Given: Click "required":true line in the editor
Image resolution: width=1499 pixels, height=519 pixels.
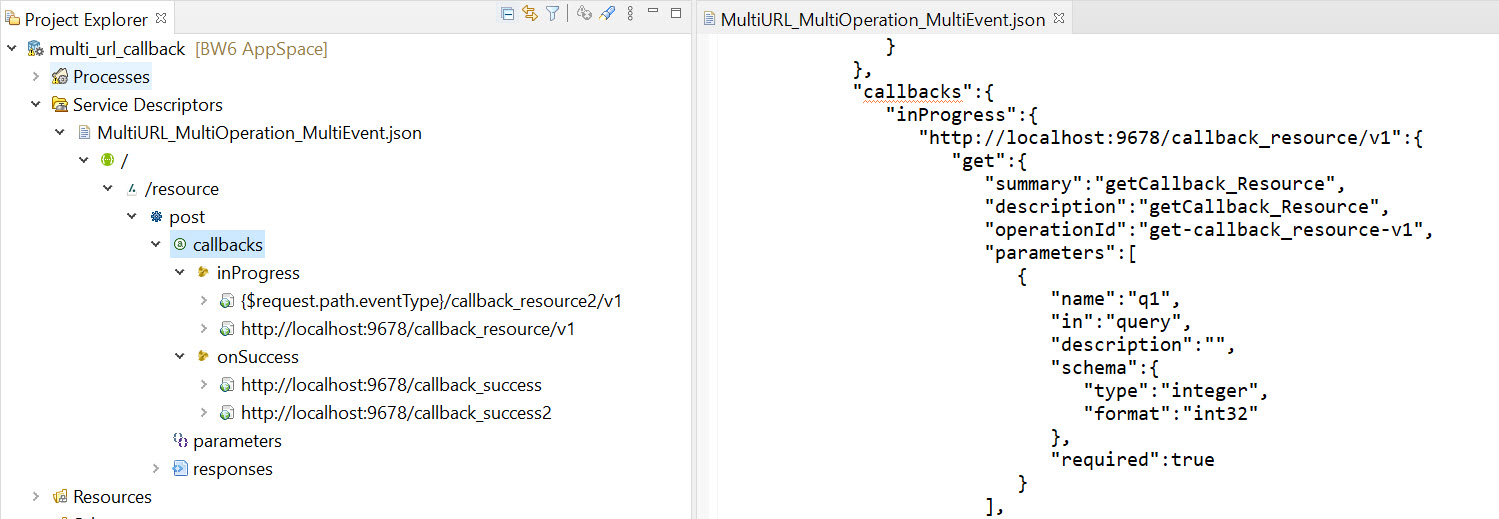Looking at the screenshot, I should click(1133, 460).
